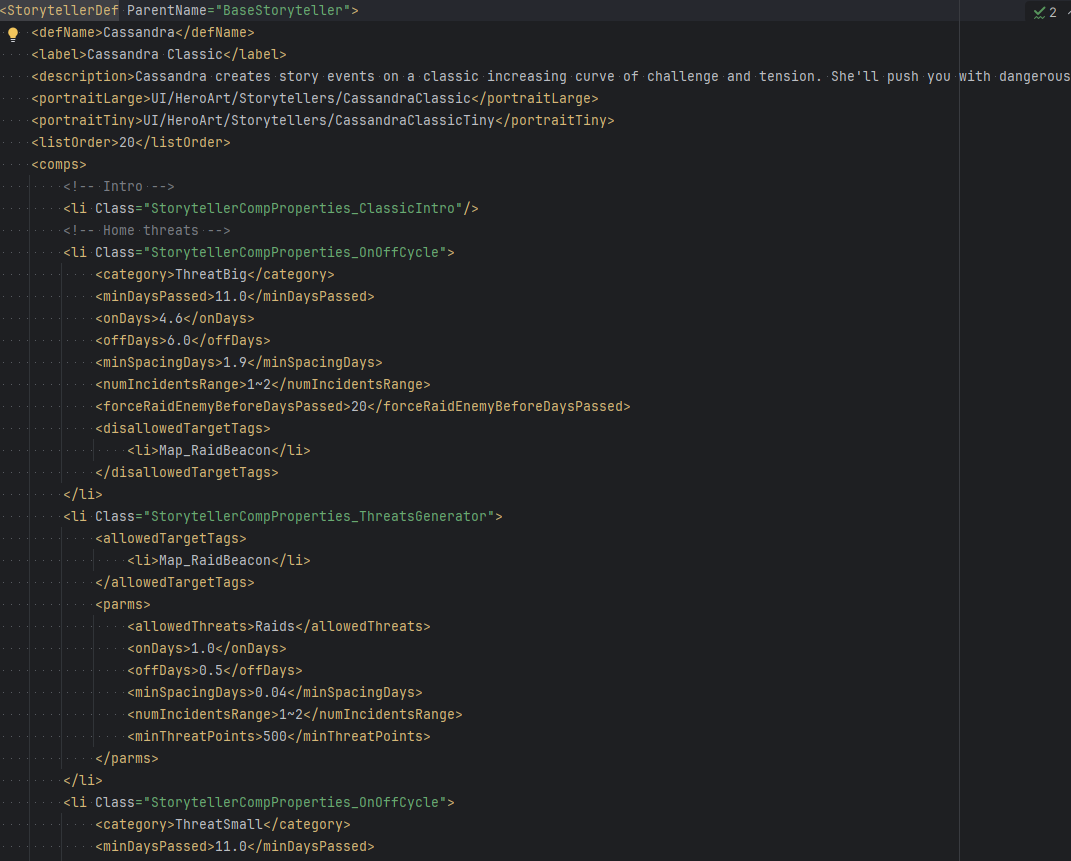1071x861 pixels.
Task: Click the closing disallowedTargetTags tag
Action: pyautogui.click(x=187, y=472)
